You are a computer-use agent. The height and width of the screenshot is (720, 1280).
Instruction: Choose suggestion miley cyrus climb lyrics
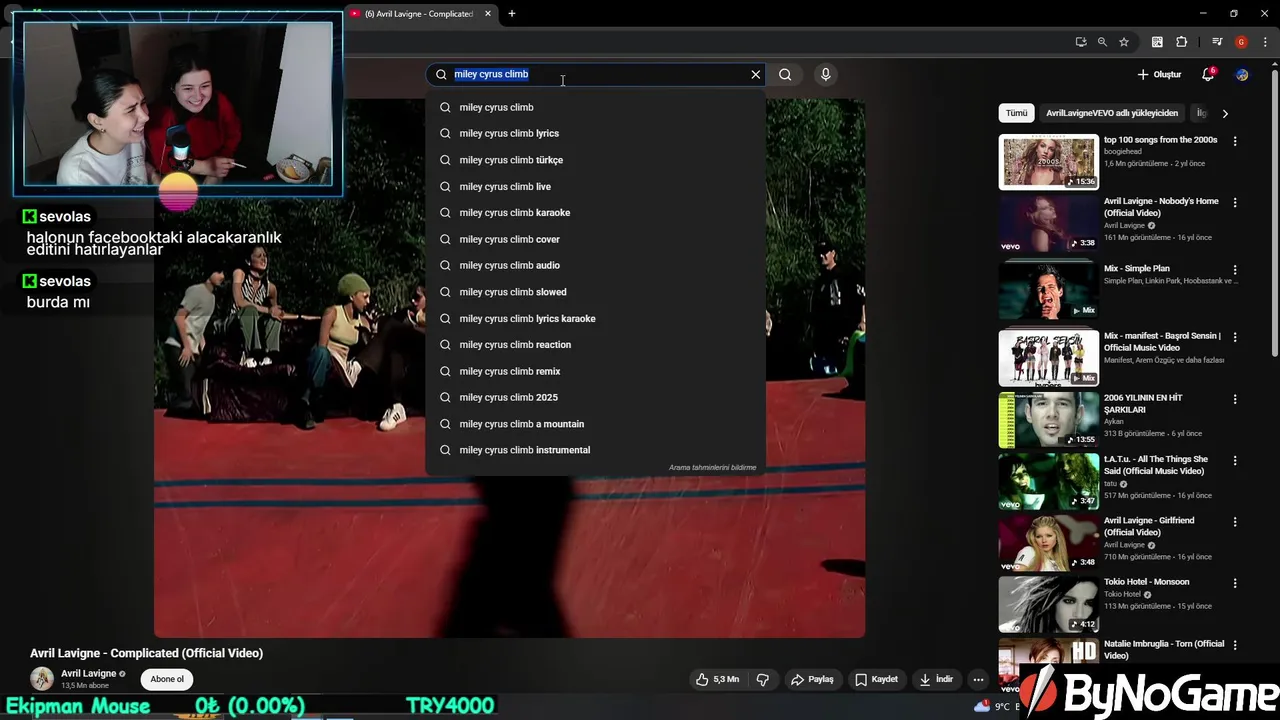pyautogui.click(x=596, y=133)
